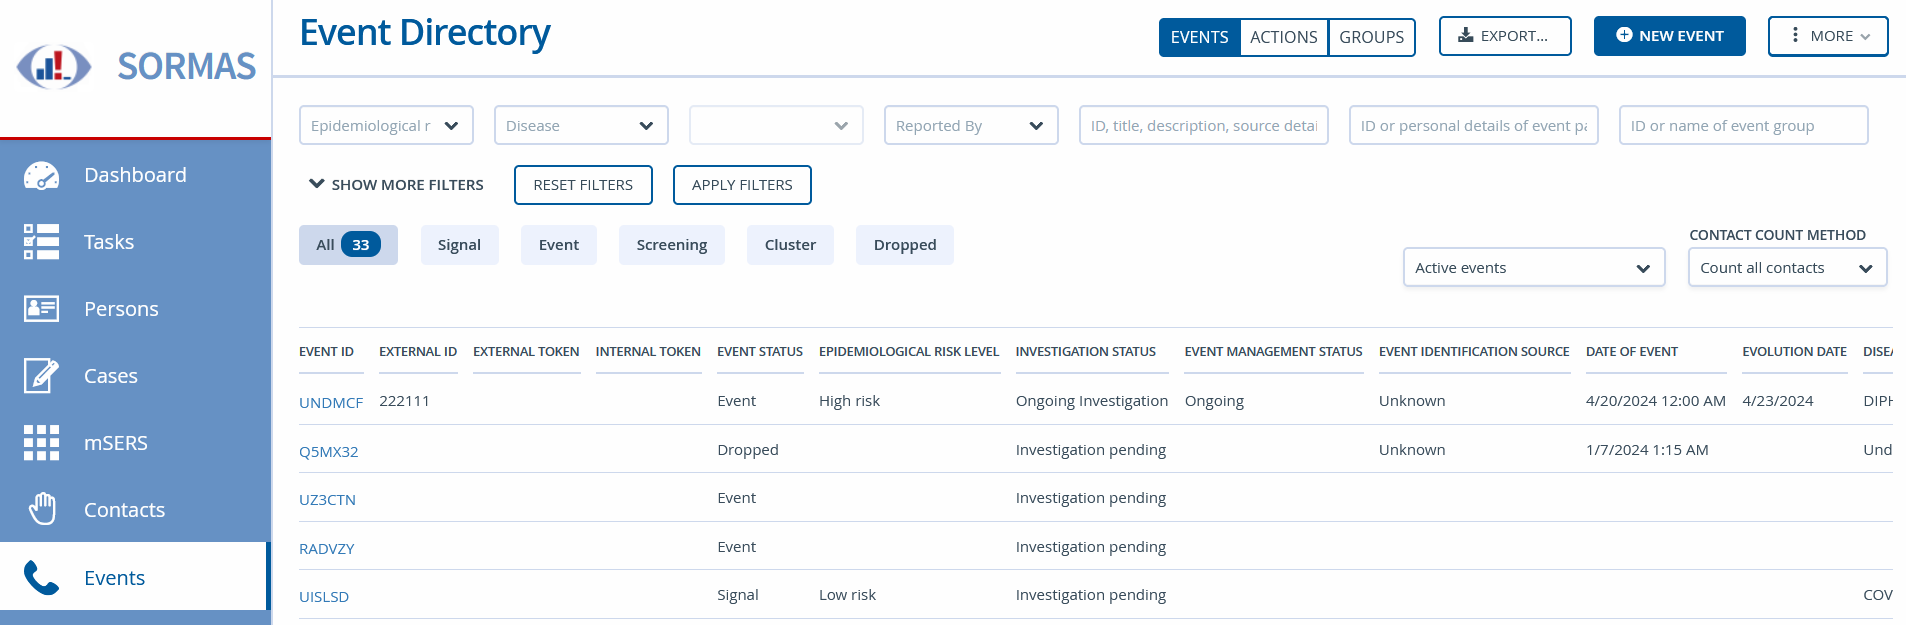Expand Show More Filters section
Screen dimensions: 1906x625
[397, 185]
